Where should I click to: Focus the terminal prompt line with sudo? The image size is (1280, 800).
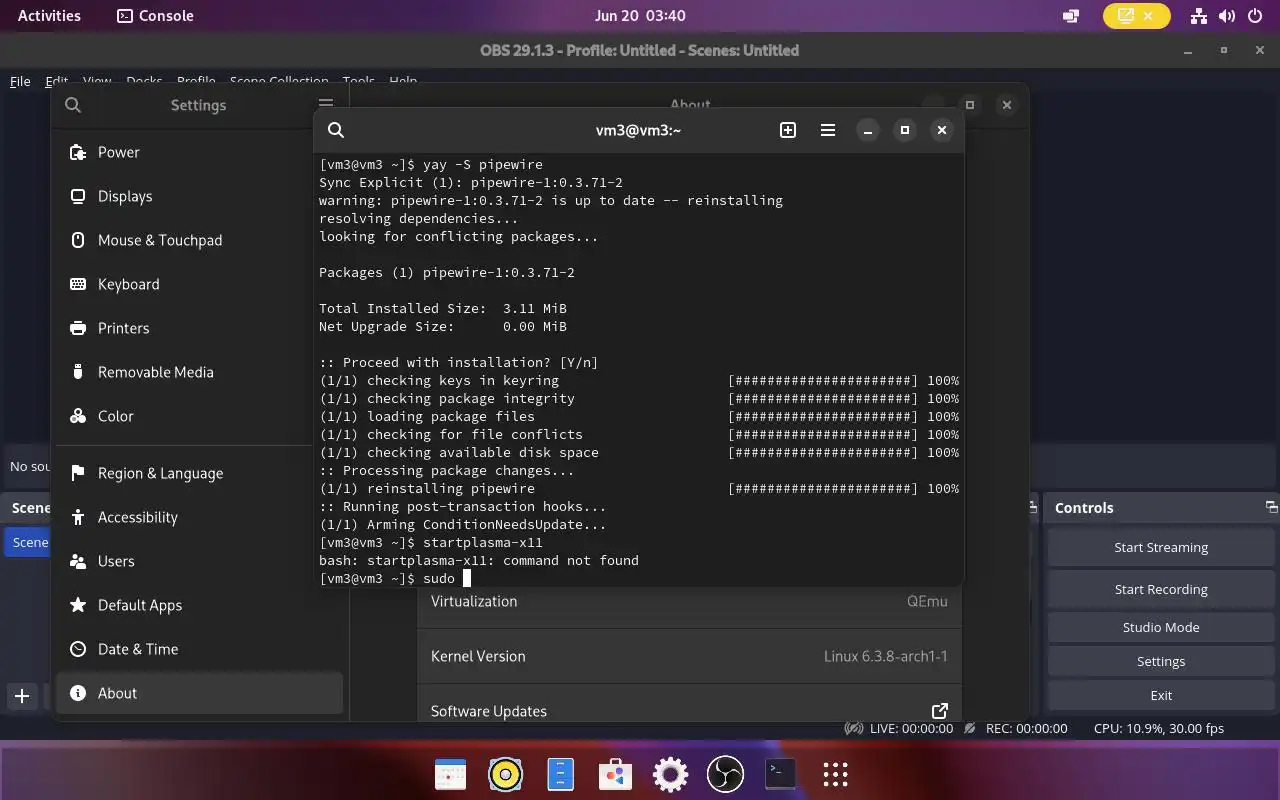click(x=394, y=578)
